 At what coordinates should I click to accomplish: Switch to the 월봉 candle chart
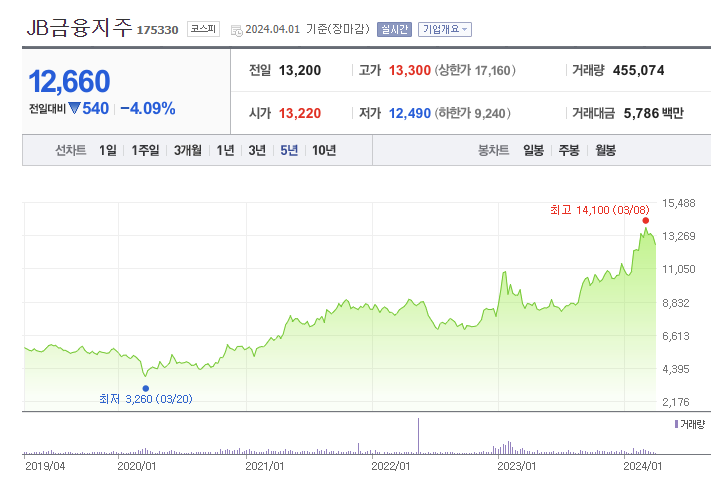pyautogui.click(x=605, y=150)
